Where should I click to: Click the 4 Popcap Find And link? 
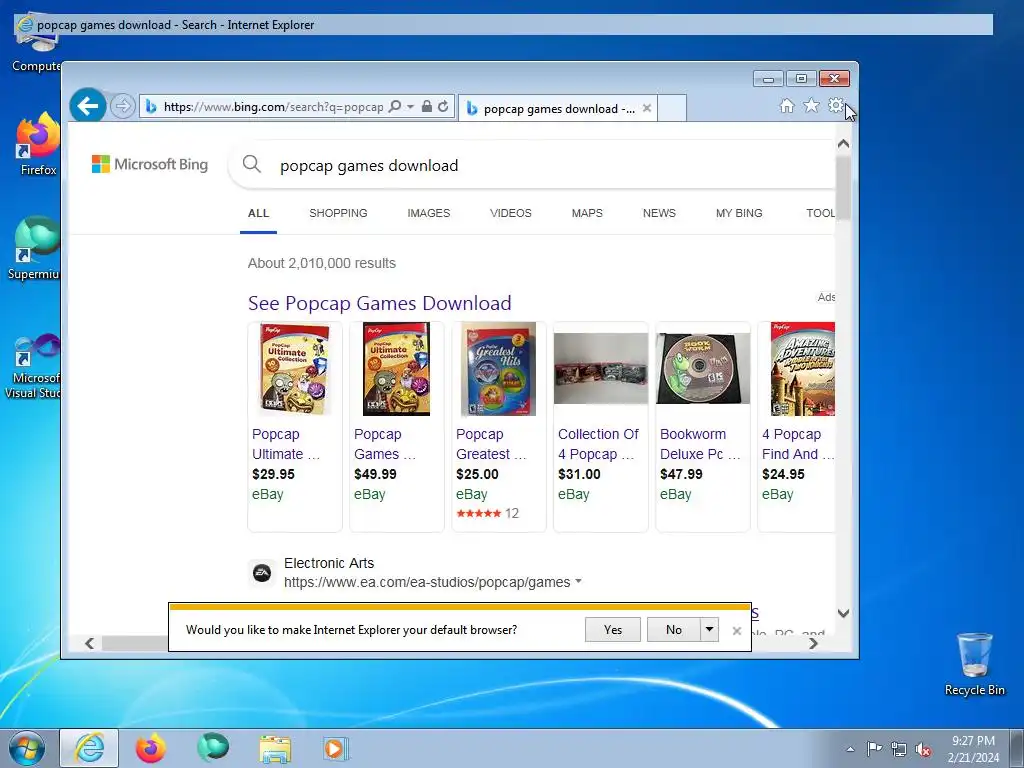click(798, 444)
